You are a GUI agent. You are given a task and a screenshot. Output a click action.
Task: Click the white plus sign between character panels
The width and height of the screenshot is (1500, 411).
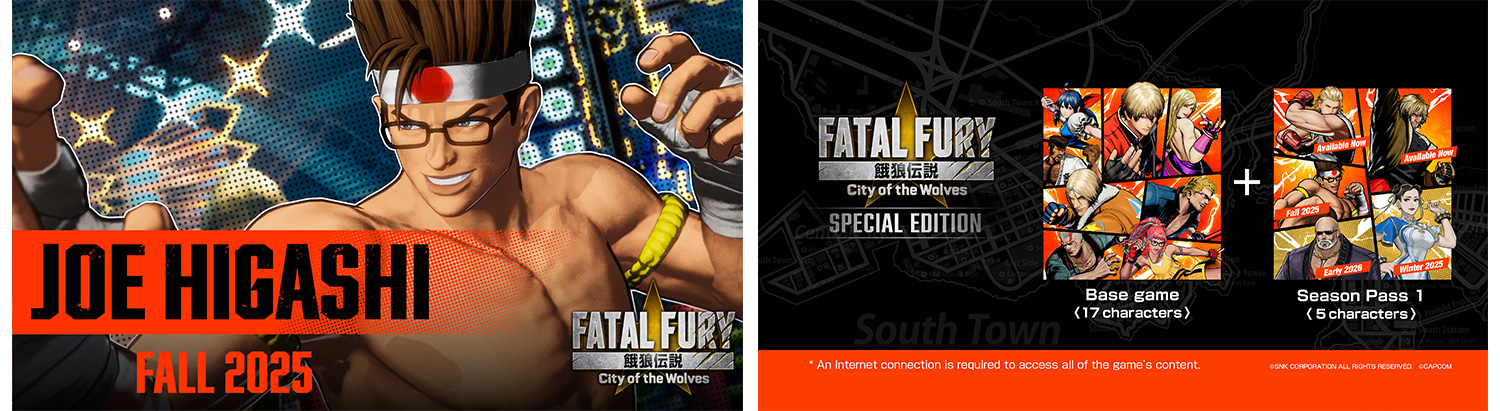point(1246,183)
